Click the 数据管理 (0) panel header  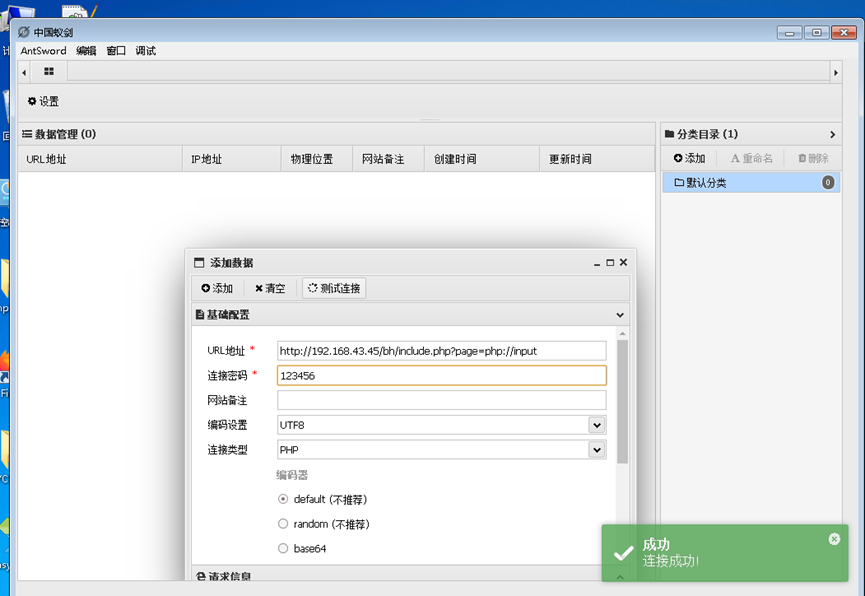(x=335, y=134)
